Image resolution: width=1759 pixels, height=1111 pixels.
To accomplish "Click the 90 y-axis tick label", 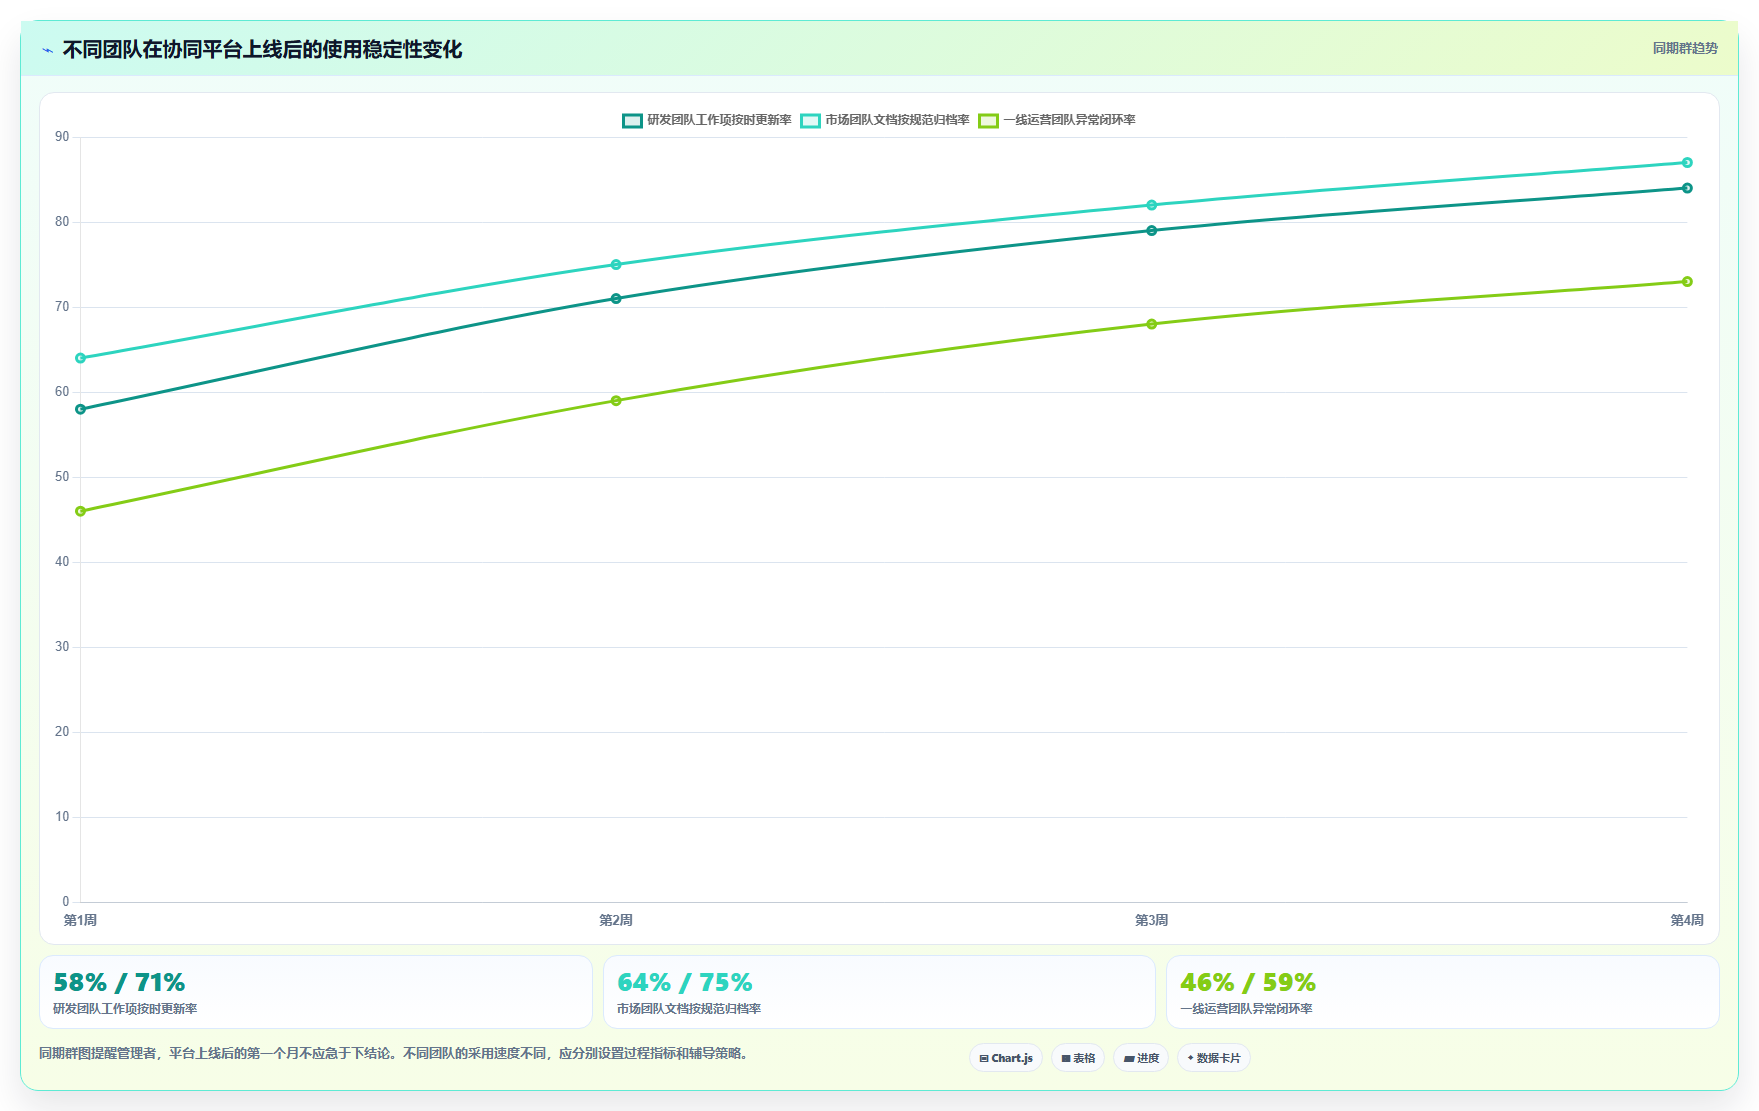I will (62, 137).
